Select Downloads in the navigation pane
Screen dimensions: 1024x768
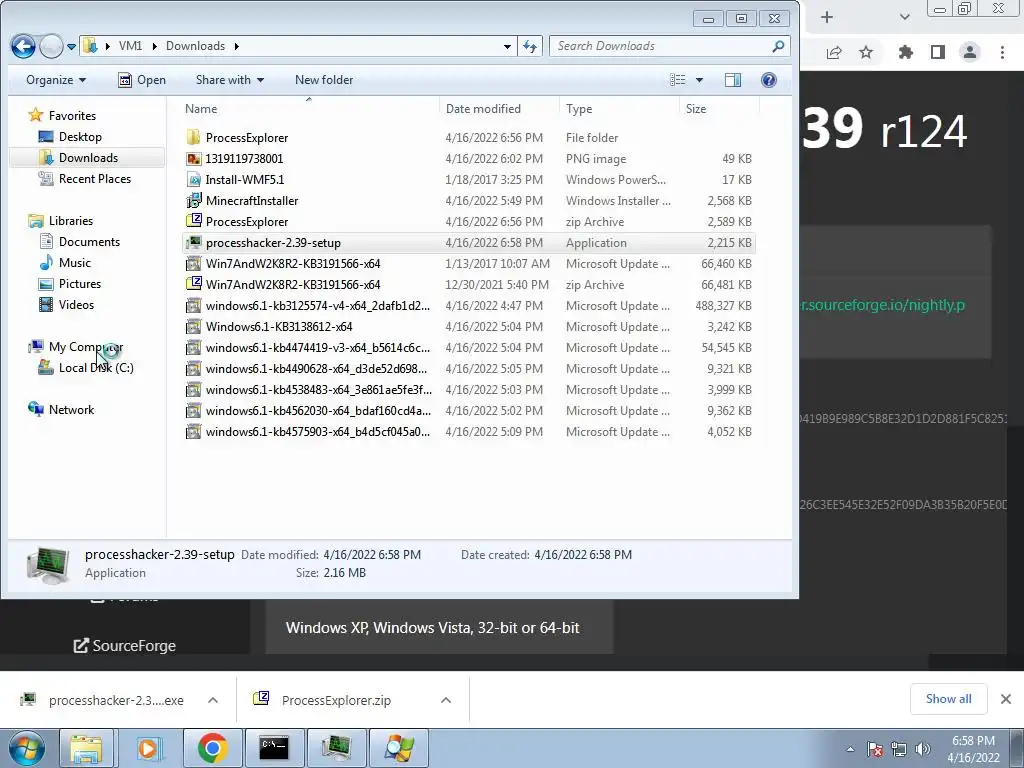88,157
